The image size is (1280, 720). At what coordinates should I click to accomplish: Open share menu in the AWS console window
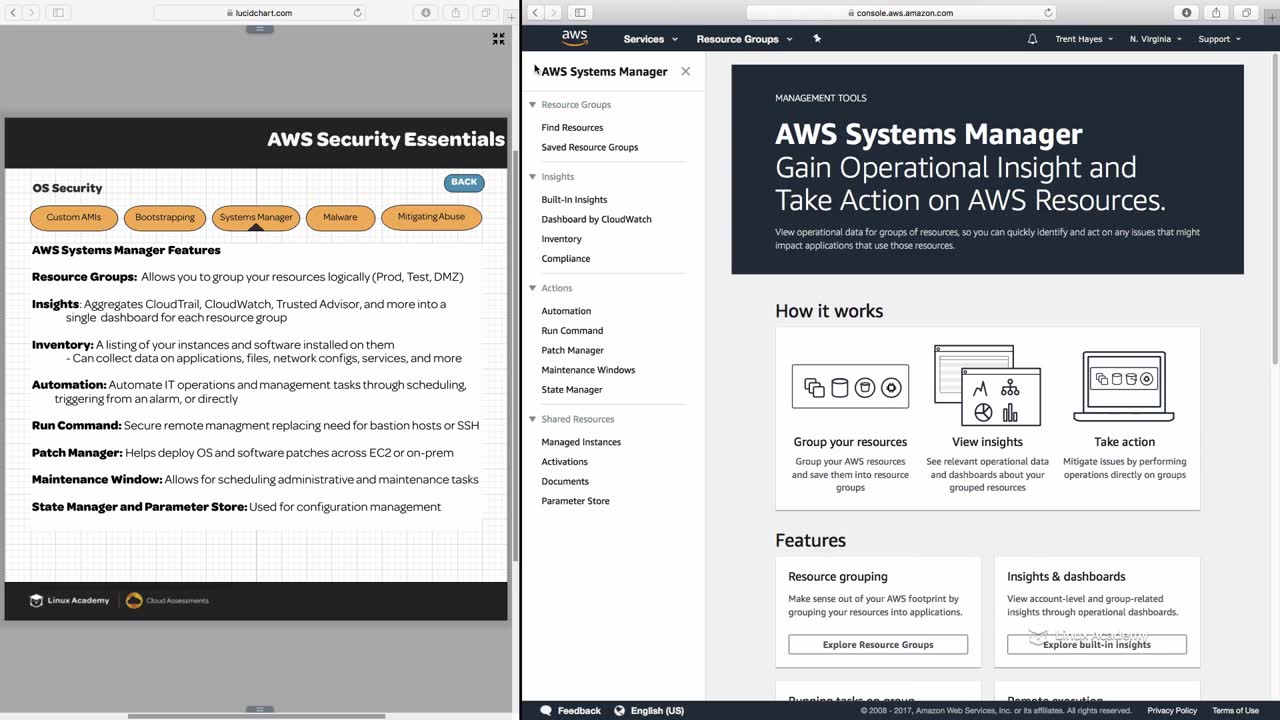coord(1217,13)
